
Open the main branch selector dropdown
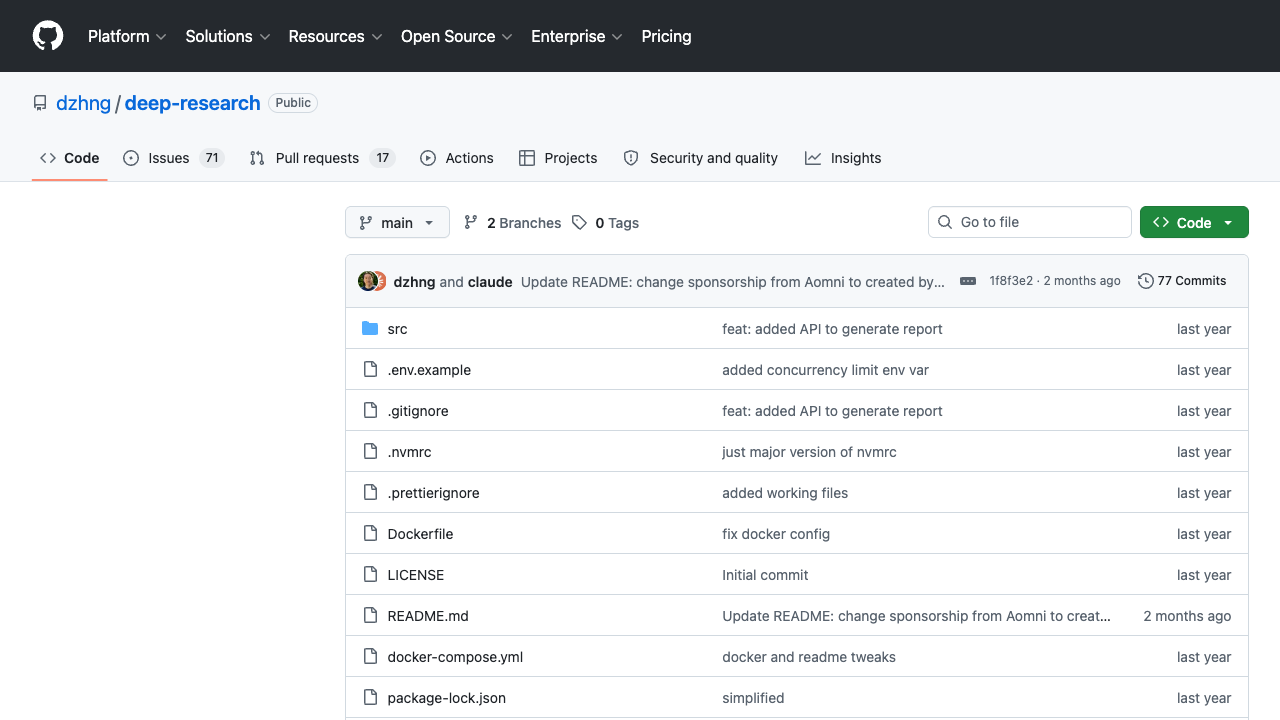pos(397,223)
